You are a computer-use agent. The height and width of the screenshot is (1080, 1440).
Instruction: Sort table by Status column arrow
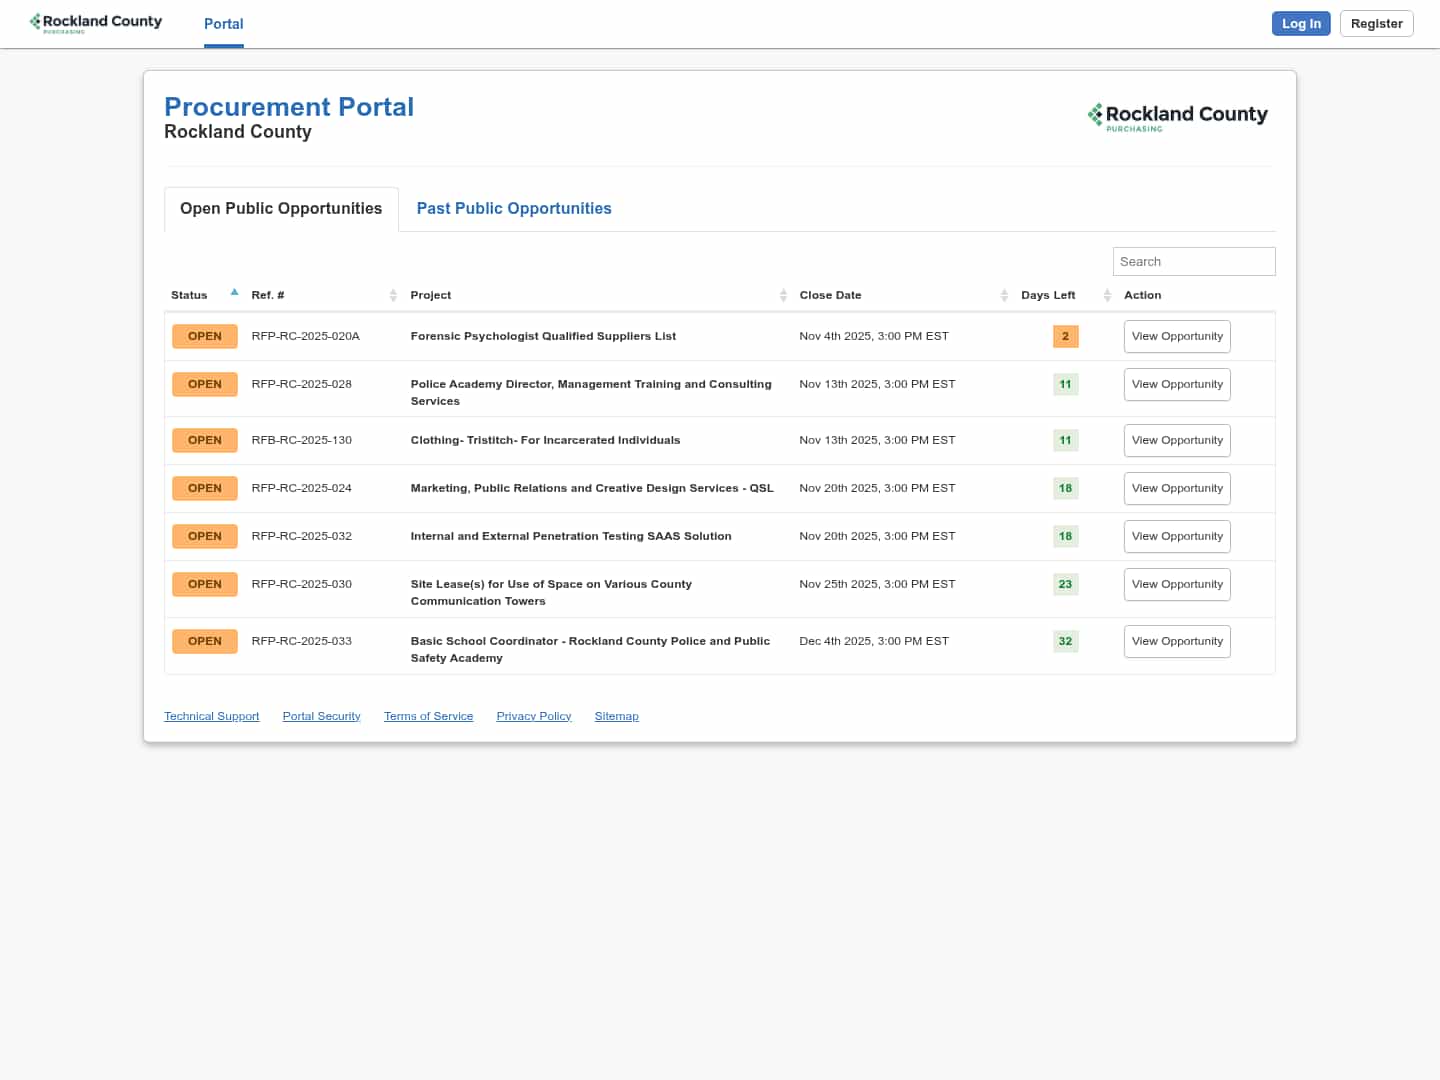[x=234, y=293]
